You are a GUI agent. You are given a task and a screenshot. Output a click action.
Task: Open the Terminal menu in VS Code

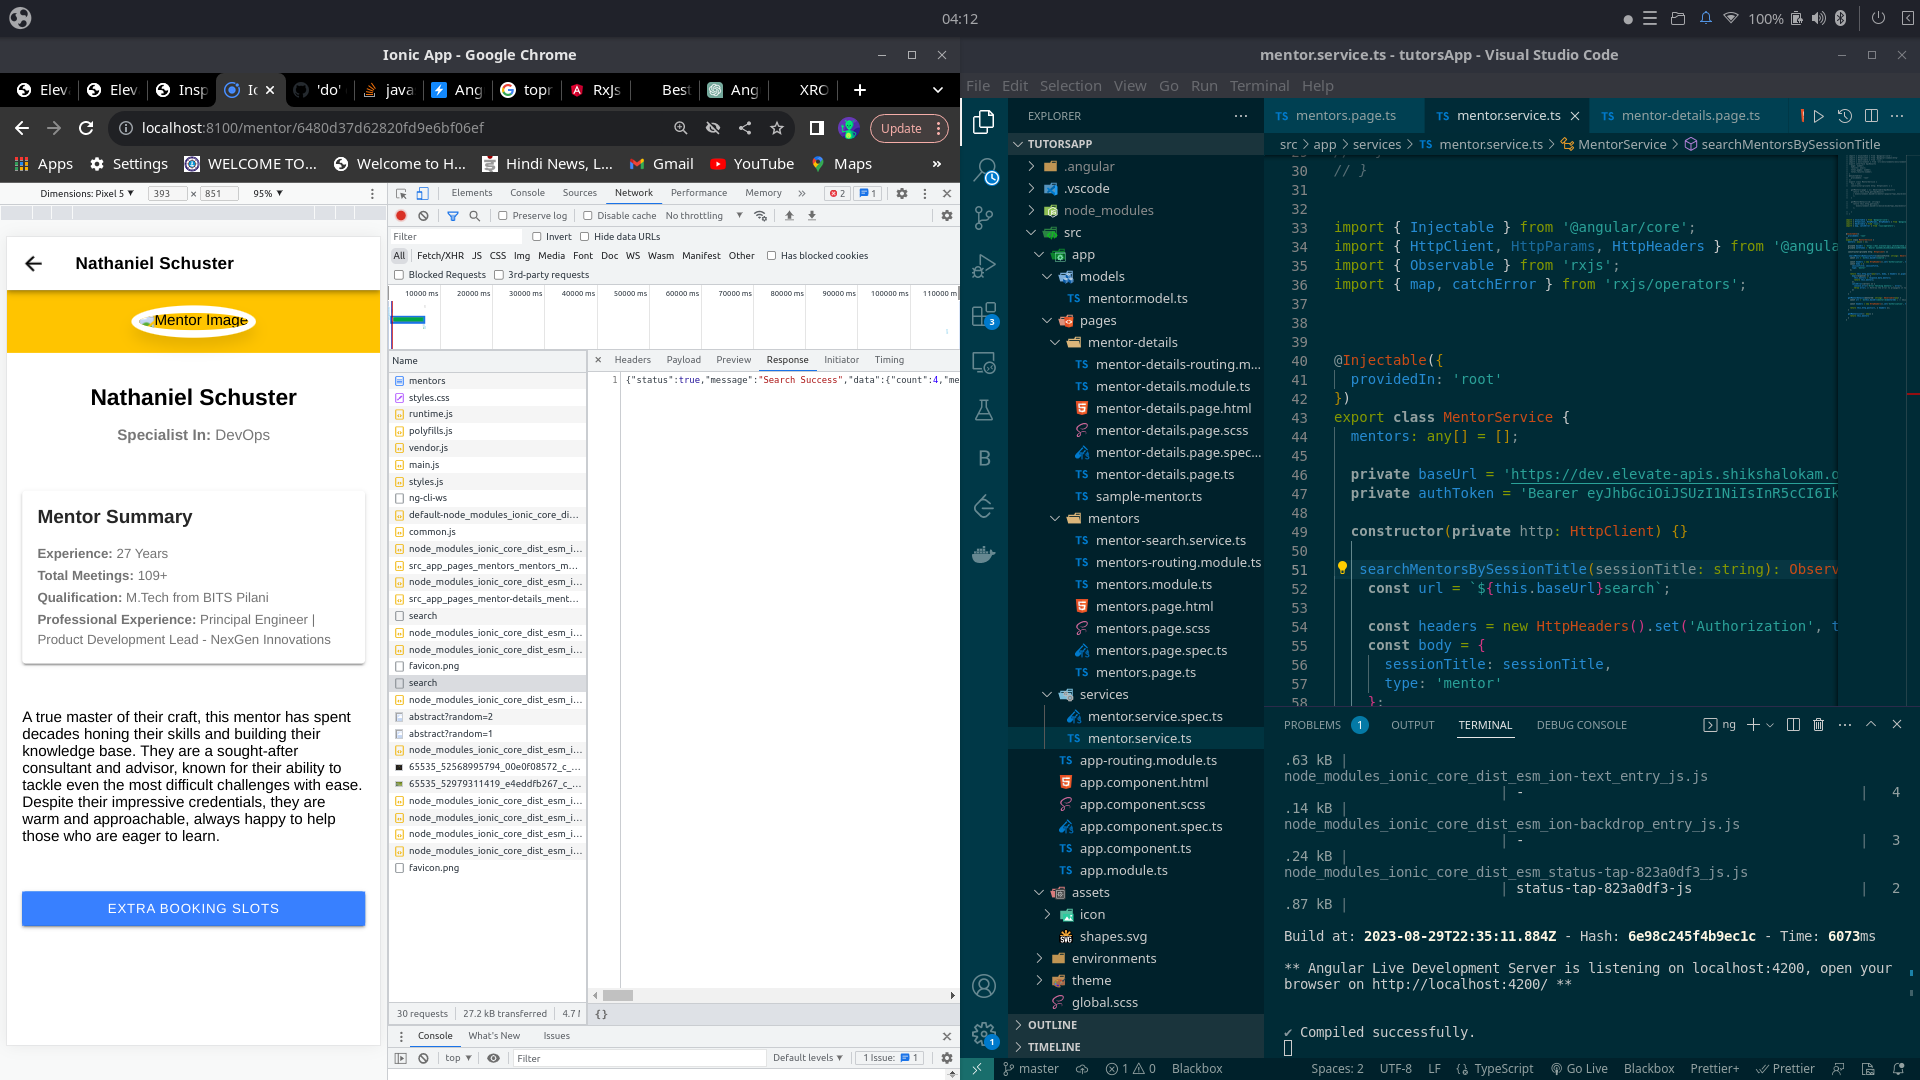[1258, 86]
